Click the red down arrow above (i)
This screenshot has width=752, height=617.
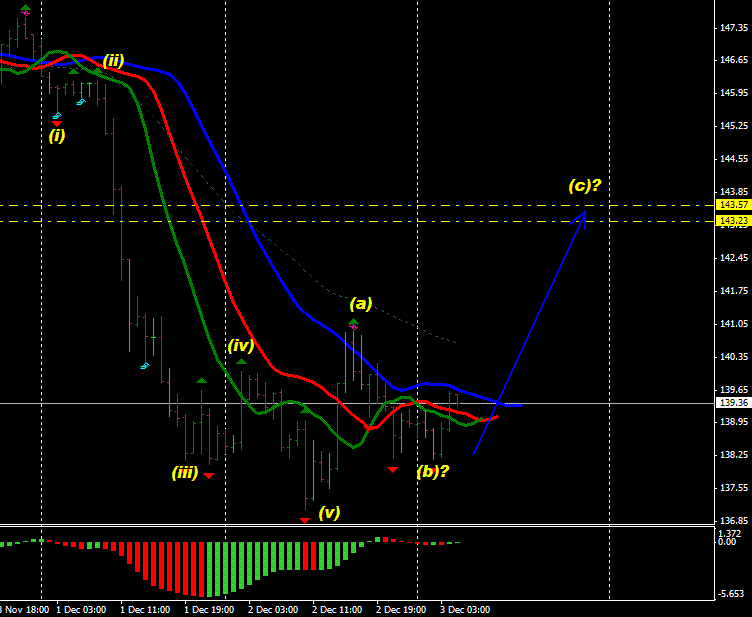[x=57, y=124]
